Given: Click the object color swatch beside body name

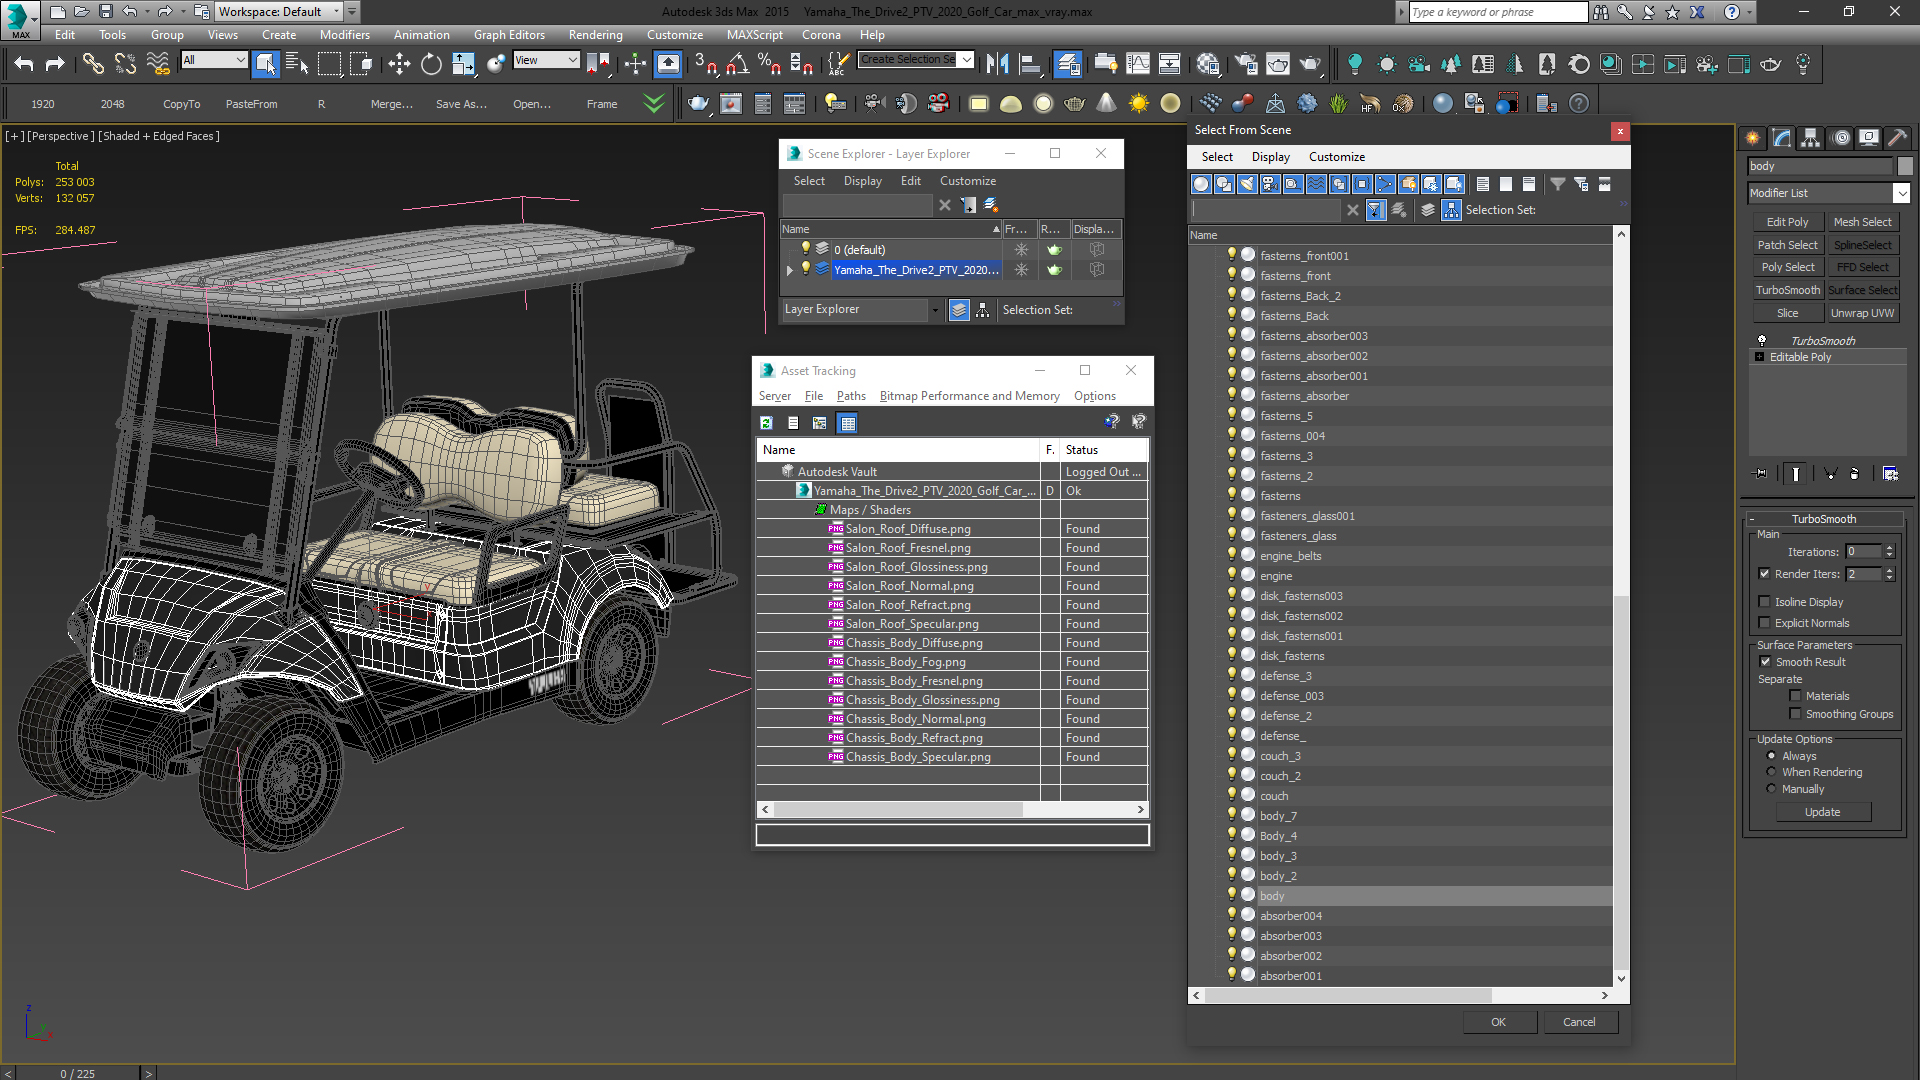Looking at the screenshot, I should [1905, 166].
